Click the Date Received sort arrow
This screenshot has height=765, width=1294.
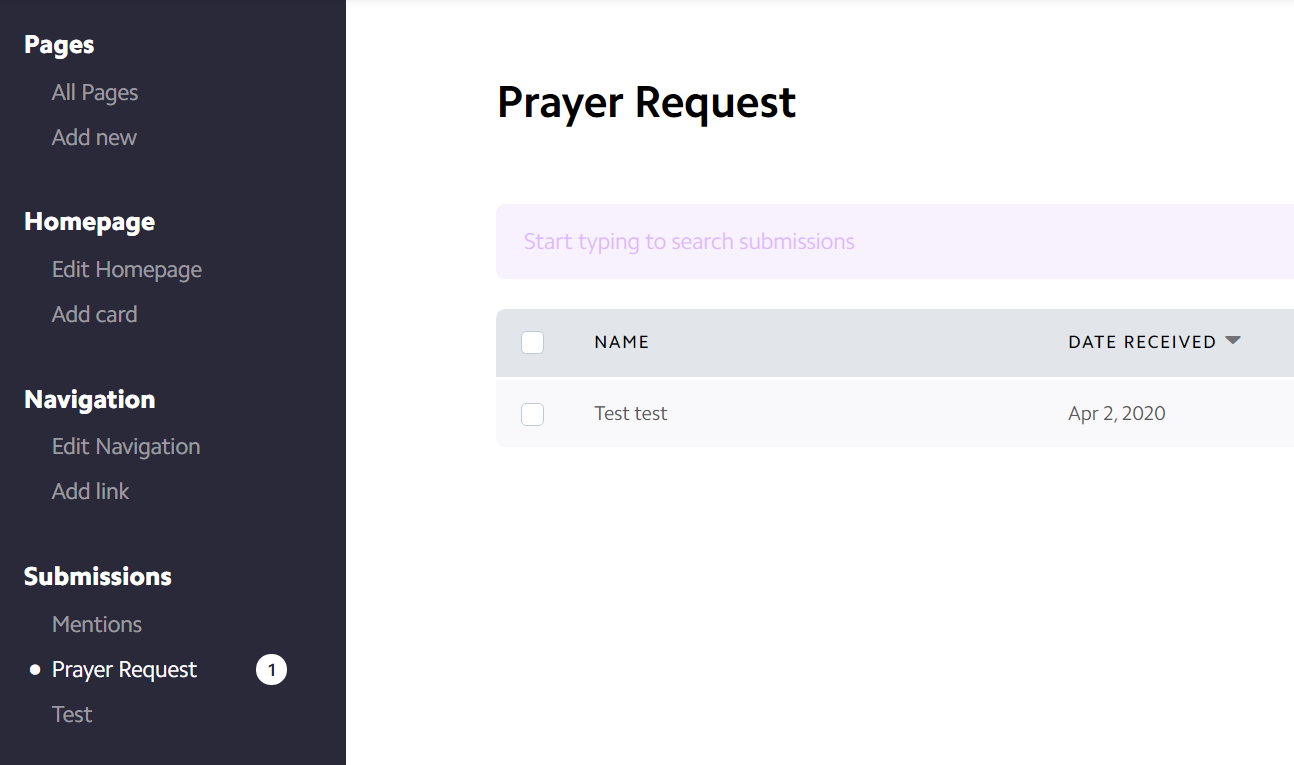1233,341
